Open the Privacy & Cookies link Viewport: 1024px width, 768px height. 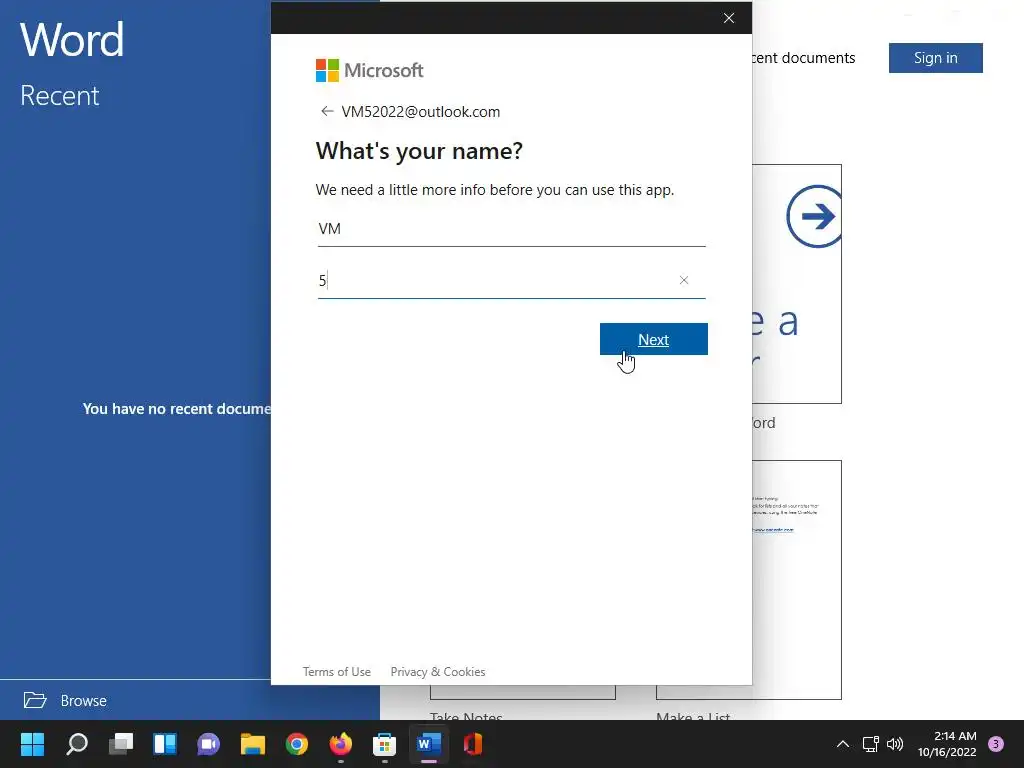click(438, 671)
